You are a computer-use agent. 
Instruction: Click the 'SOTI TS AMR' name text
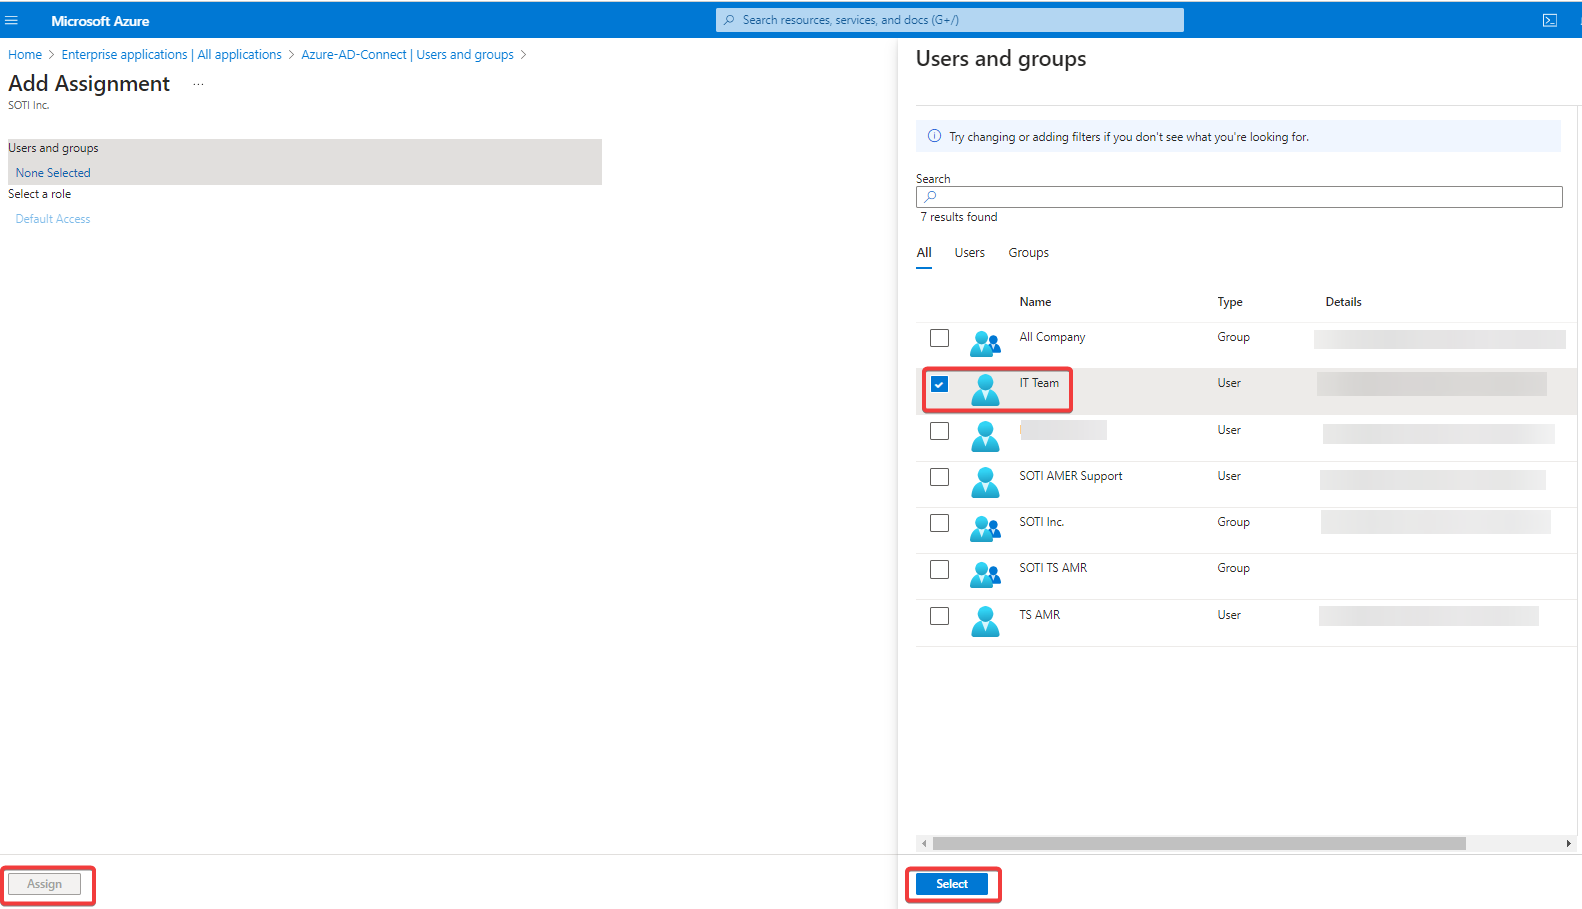1053,568
